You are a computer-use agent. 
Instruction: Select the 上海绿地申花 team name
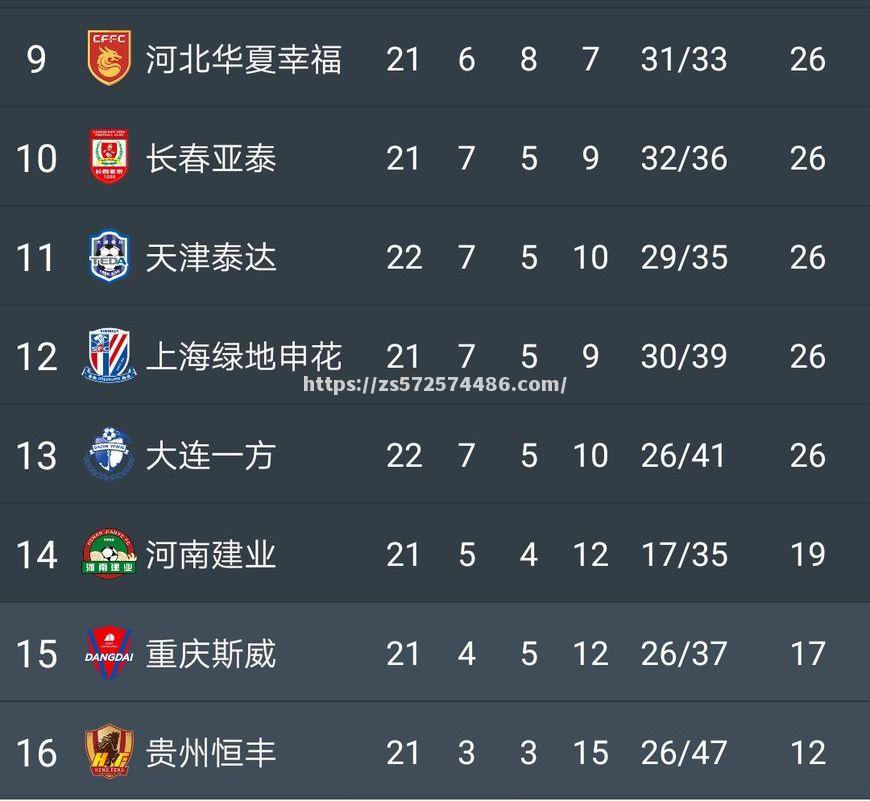pos(243,356)
